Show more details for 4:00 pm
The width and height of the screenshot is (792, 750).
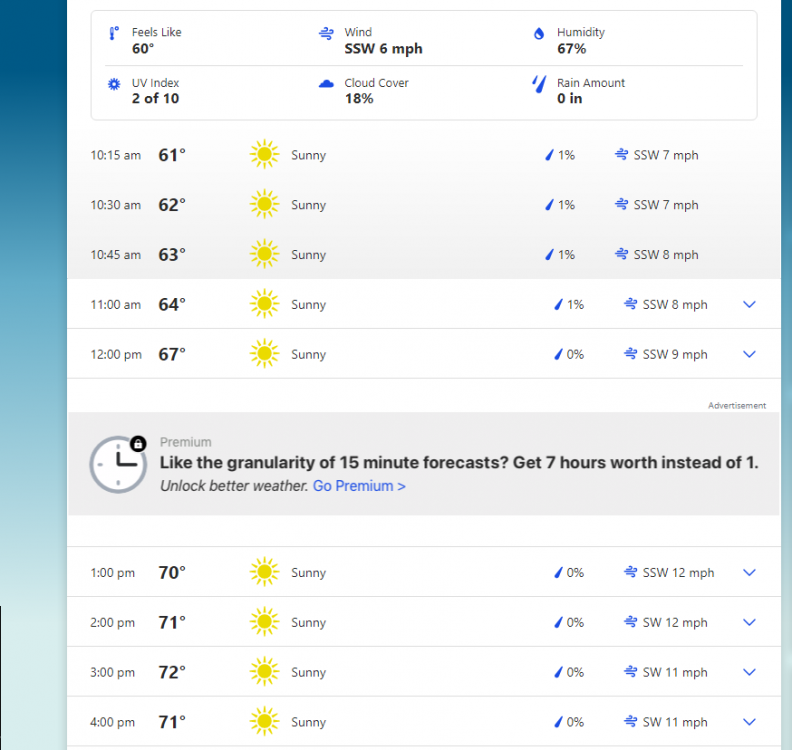coord(750,722)
